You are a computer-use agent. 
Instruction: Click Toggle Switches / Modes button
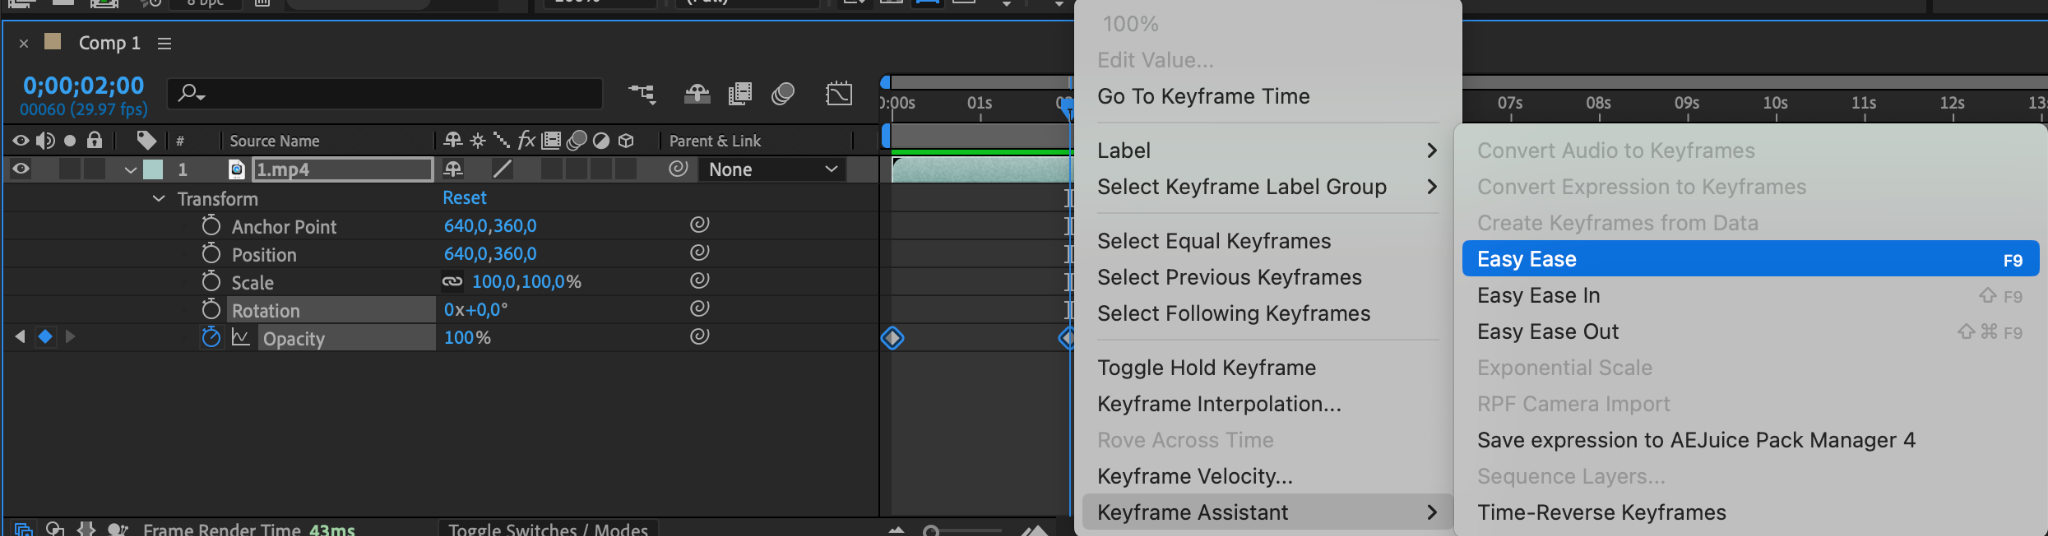(x=547, y=528)
